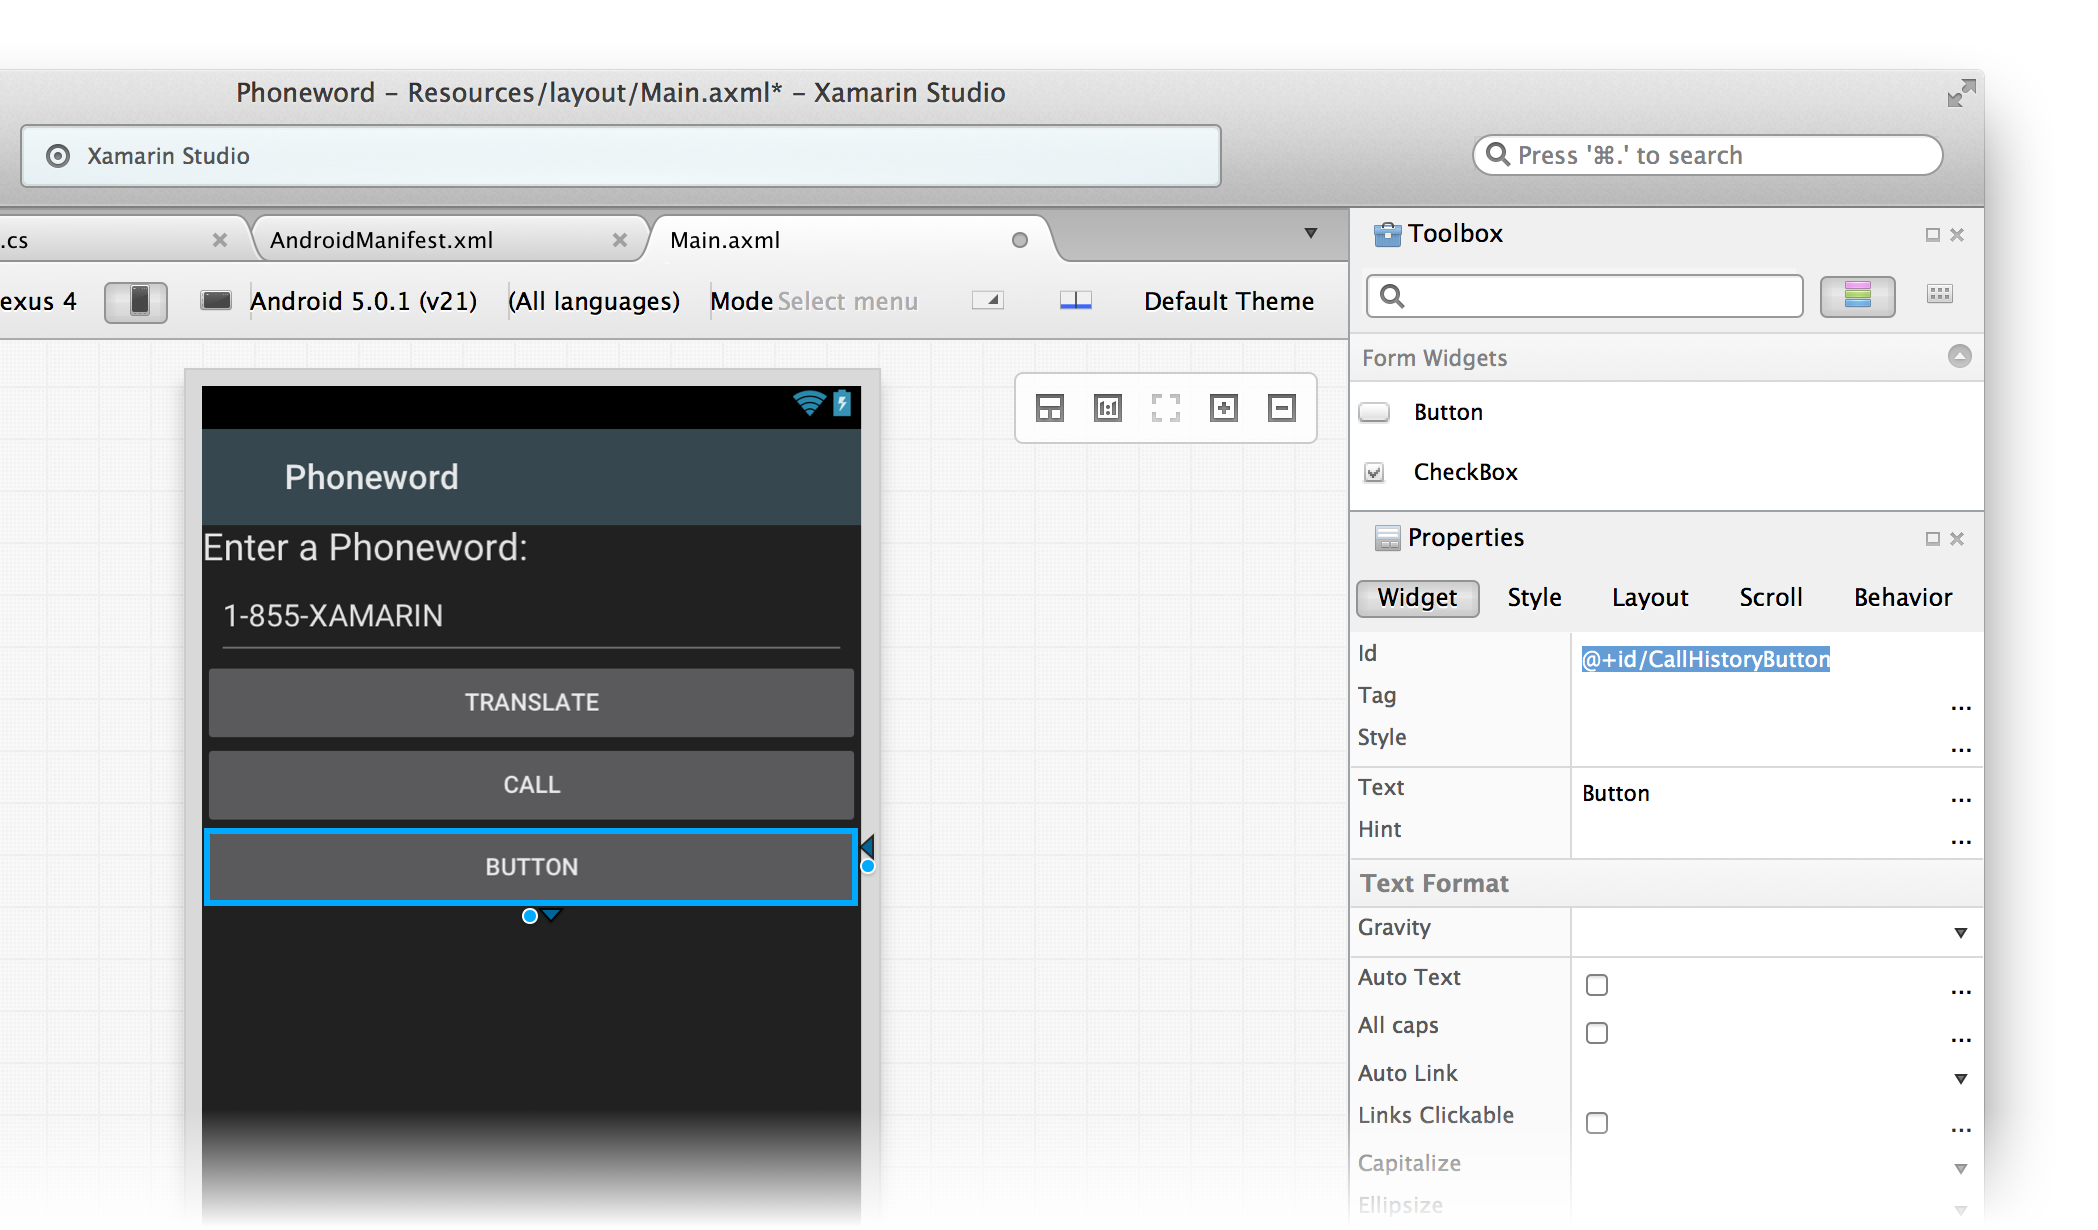Viewport: 2098px width, 1230px height.
Task: Toggle Toolbox compact grid view icon
Action: (1939, 294)
